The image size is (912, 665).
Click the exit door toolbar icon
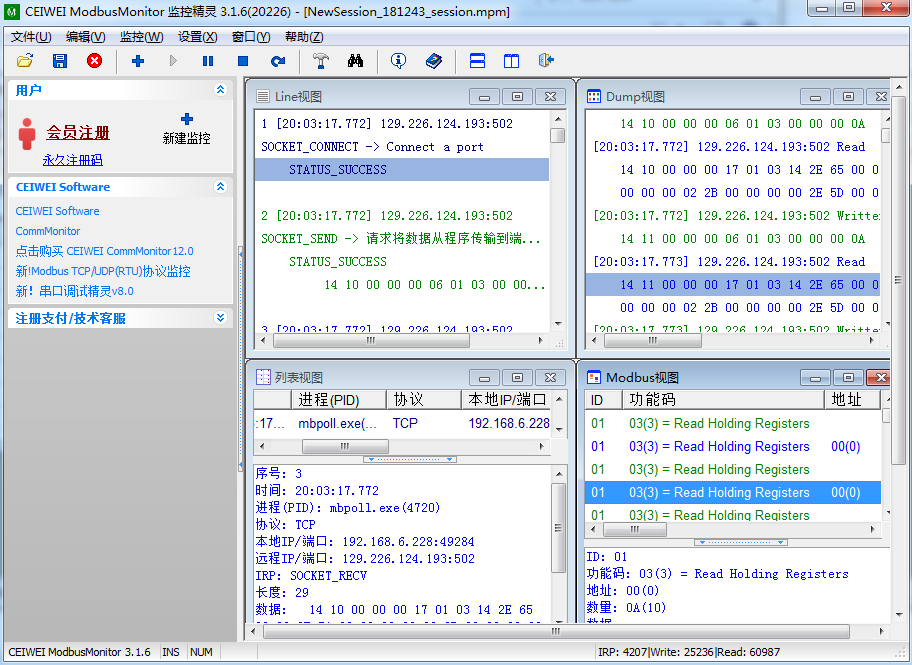pyautogui.click(x=546, y=61)
